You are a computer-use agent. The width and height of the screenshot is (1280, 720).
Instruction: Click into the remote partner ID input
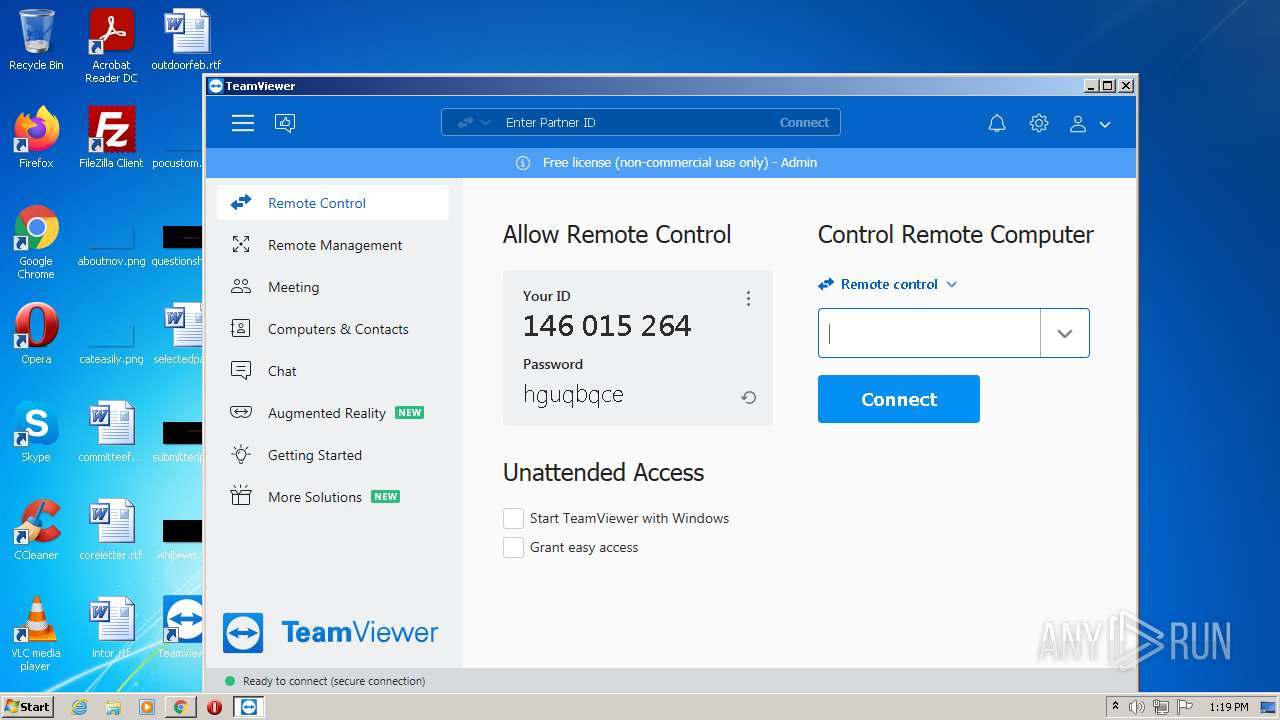(x=929, y=333)
